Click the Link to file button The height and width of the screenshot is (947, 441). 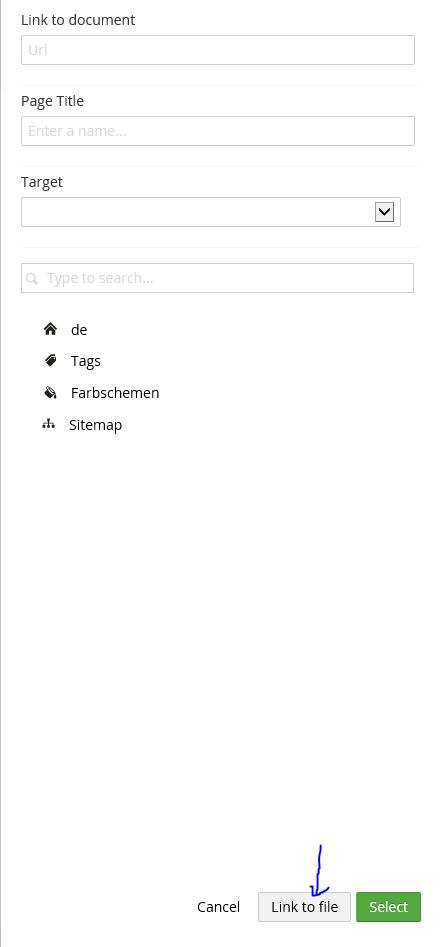coord(304,907)
